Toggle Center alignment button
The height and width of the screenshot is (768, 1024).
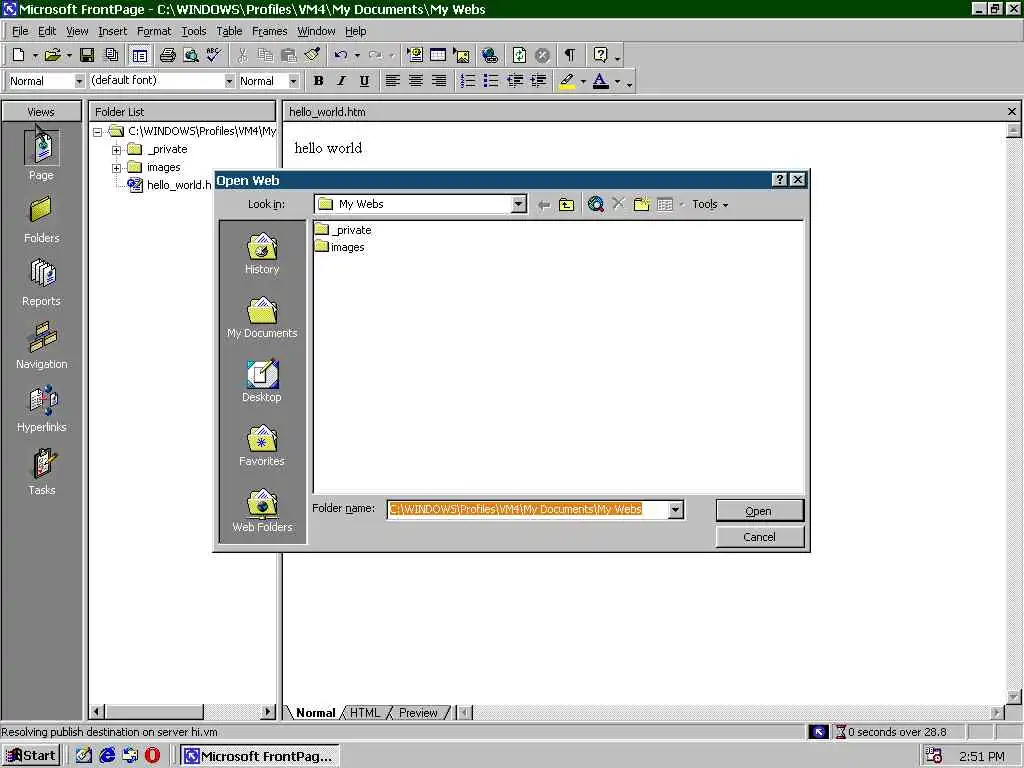(x=416, y=81)
